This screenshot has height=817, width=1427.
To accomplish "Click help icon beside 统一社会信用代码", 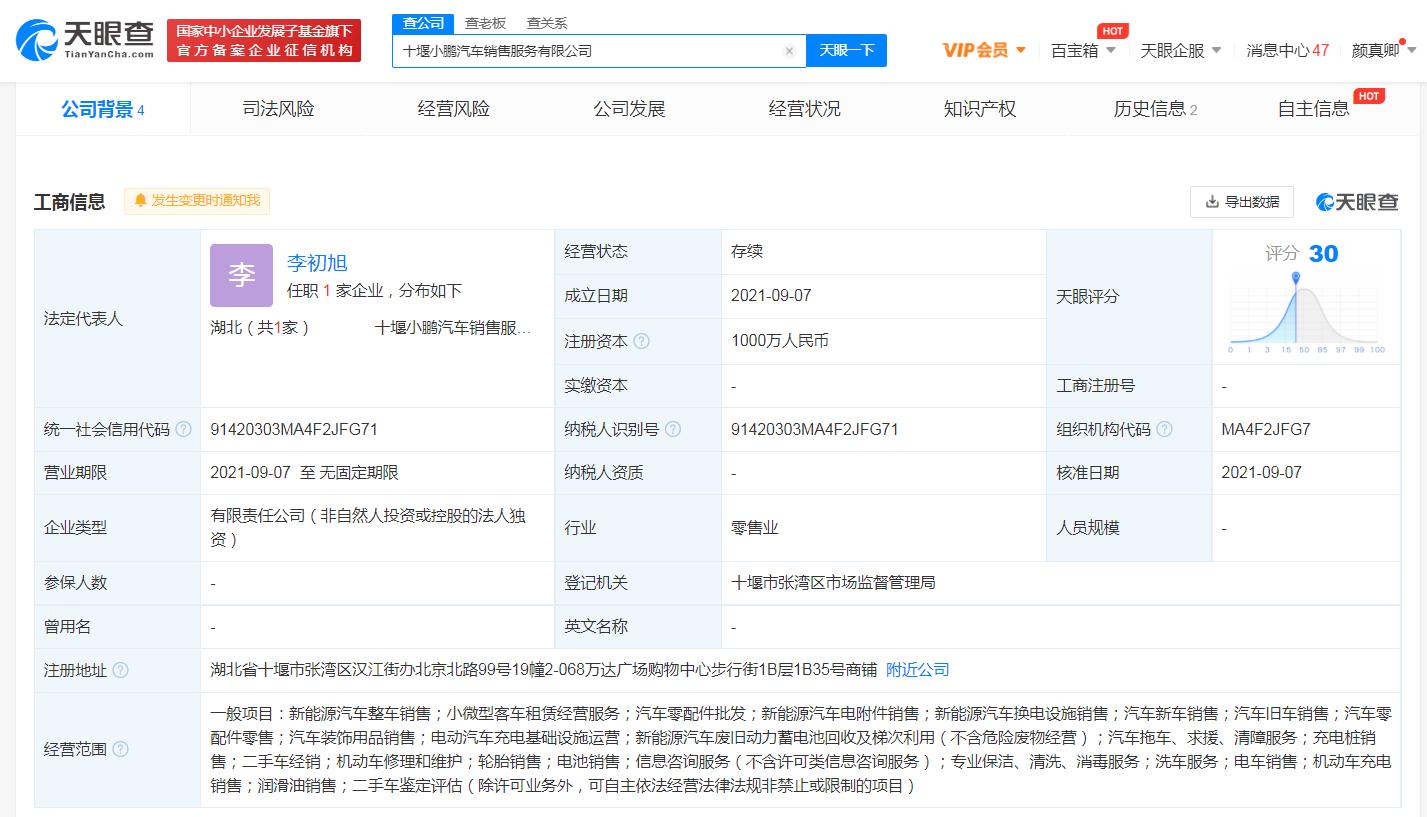I will (183, 429).
